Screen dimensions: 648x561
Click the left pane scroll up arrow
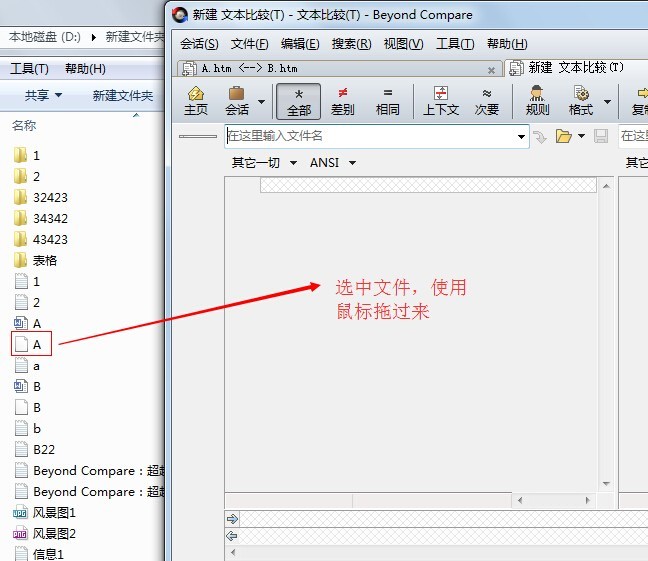click(x=606, y=186)
